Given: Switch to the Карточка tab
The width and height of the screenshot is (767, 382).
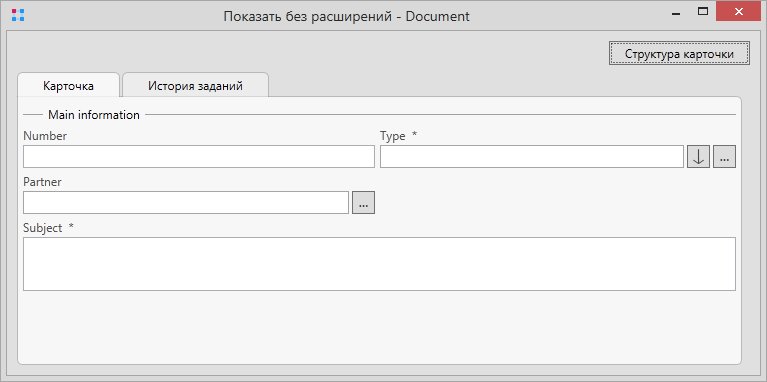Looking at the screenshot, I should [68, 85].
